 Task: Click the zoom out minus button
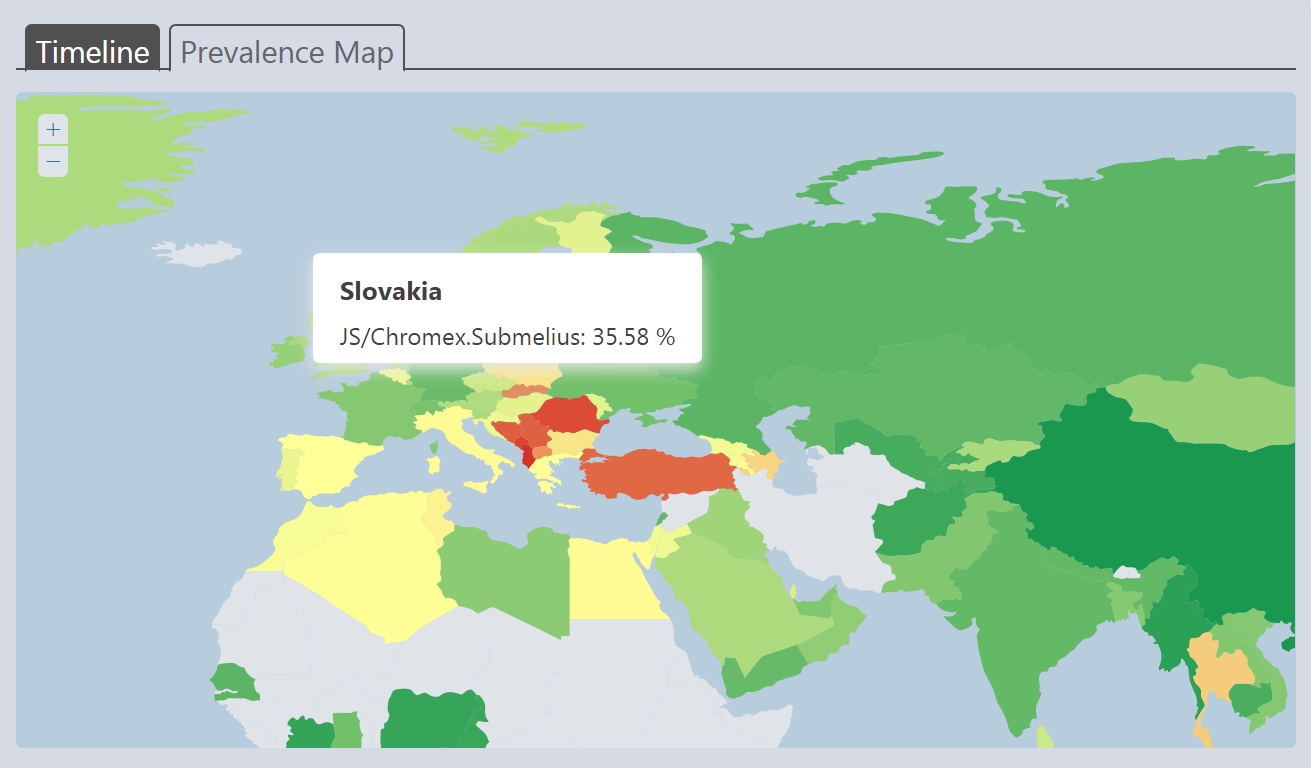pos(53,161)
